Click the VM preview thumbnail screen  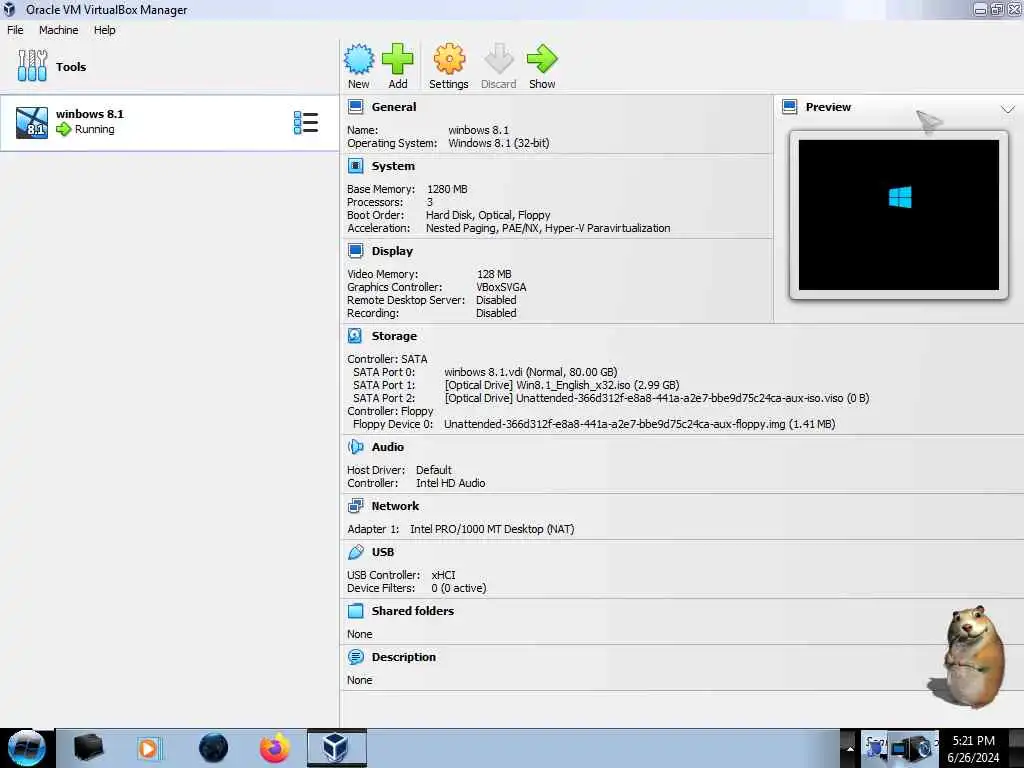(899, 215)
